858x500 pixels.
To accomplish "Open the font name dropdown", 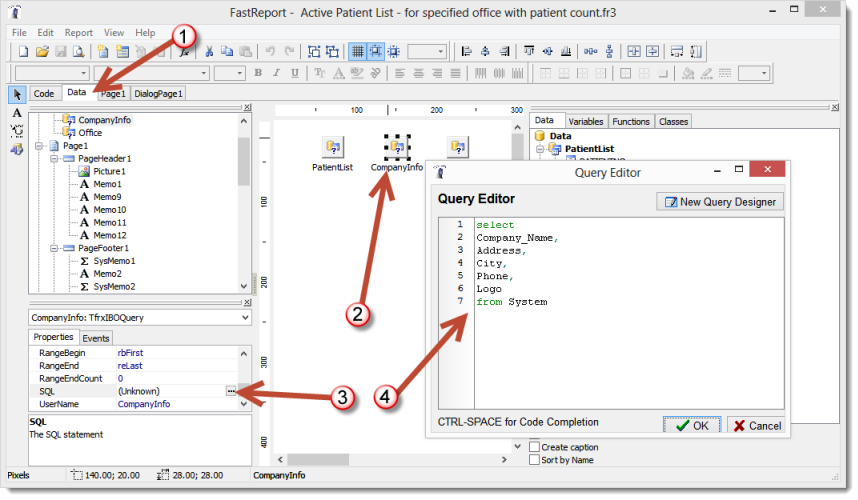I will click(x=204, y=73).
